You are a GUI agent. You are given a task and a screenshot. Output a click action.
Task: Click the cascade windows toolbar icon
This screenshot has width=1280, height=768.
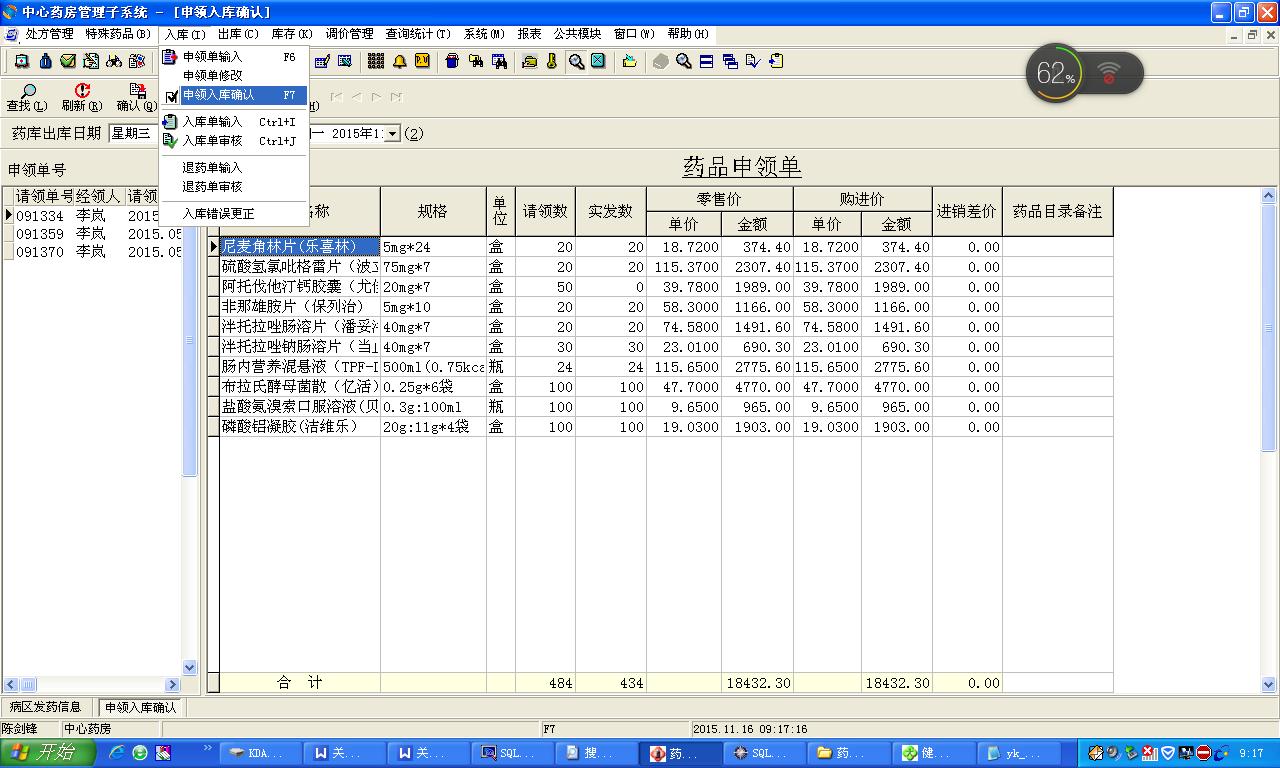click(730, 61)
